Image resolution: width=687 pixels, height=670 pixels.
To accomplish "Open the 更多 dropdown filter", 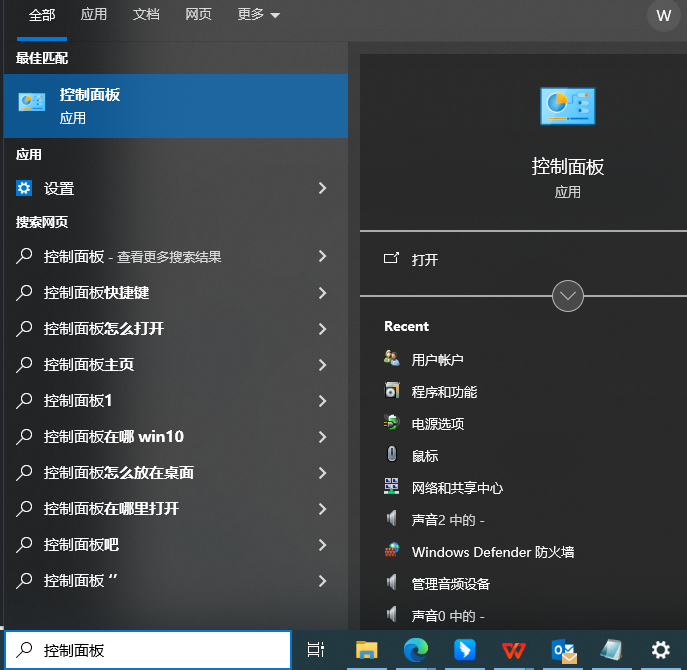I will (x=258, y=15).
